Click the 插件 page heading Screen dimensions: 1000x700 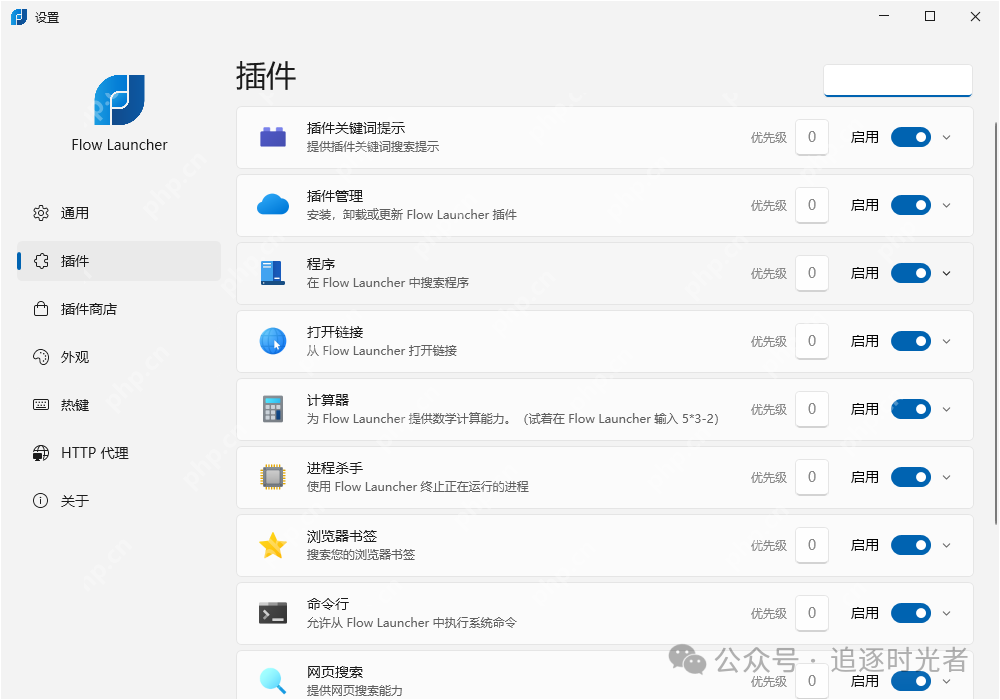[x=266, y=77]
